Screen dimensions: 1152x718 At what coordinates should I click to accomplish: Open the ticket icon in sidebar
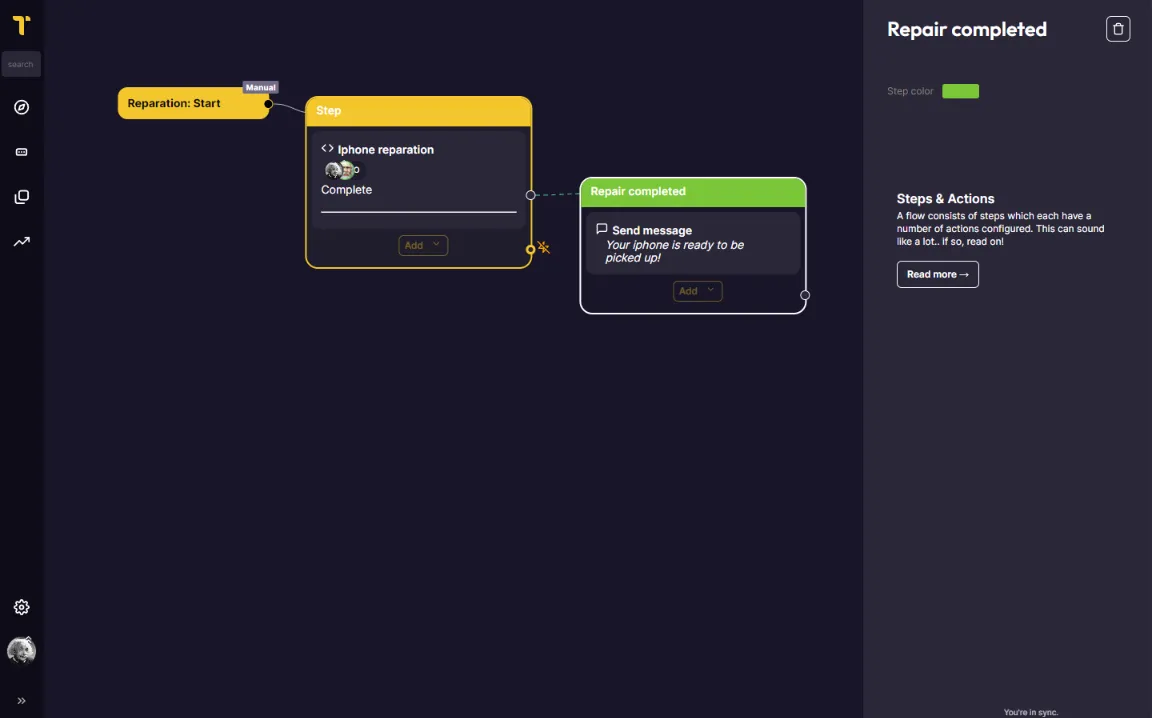point(21,152)
